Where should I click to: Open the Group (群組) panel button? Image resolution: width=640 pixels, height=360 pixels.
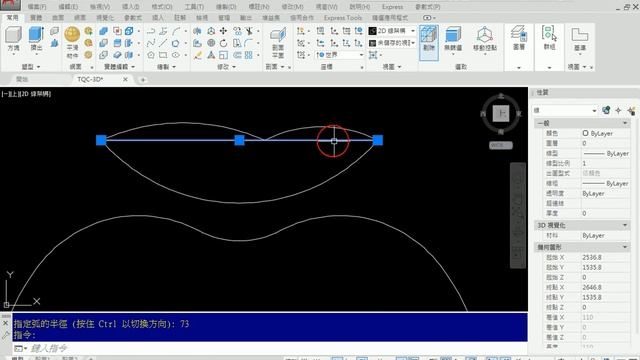(x=549, y=39)
